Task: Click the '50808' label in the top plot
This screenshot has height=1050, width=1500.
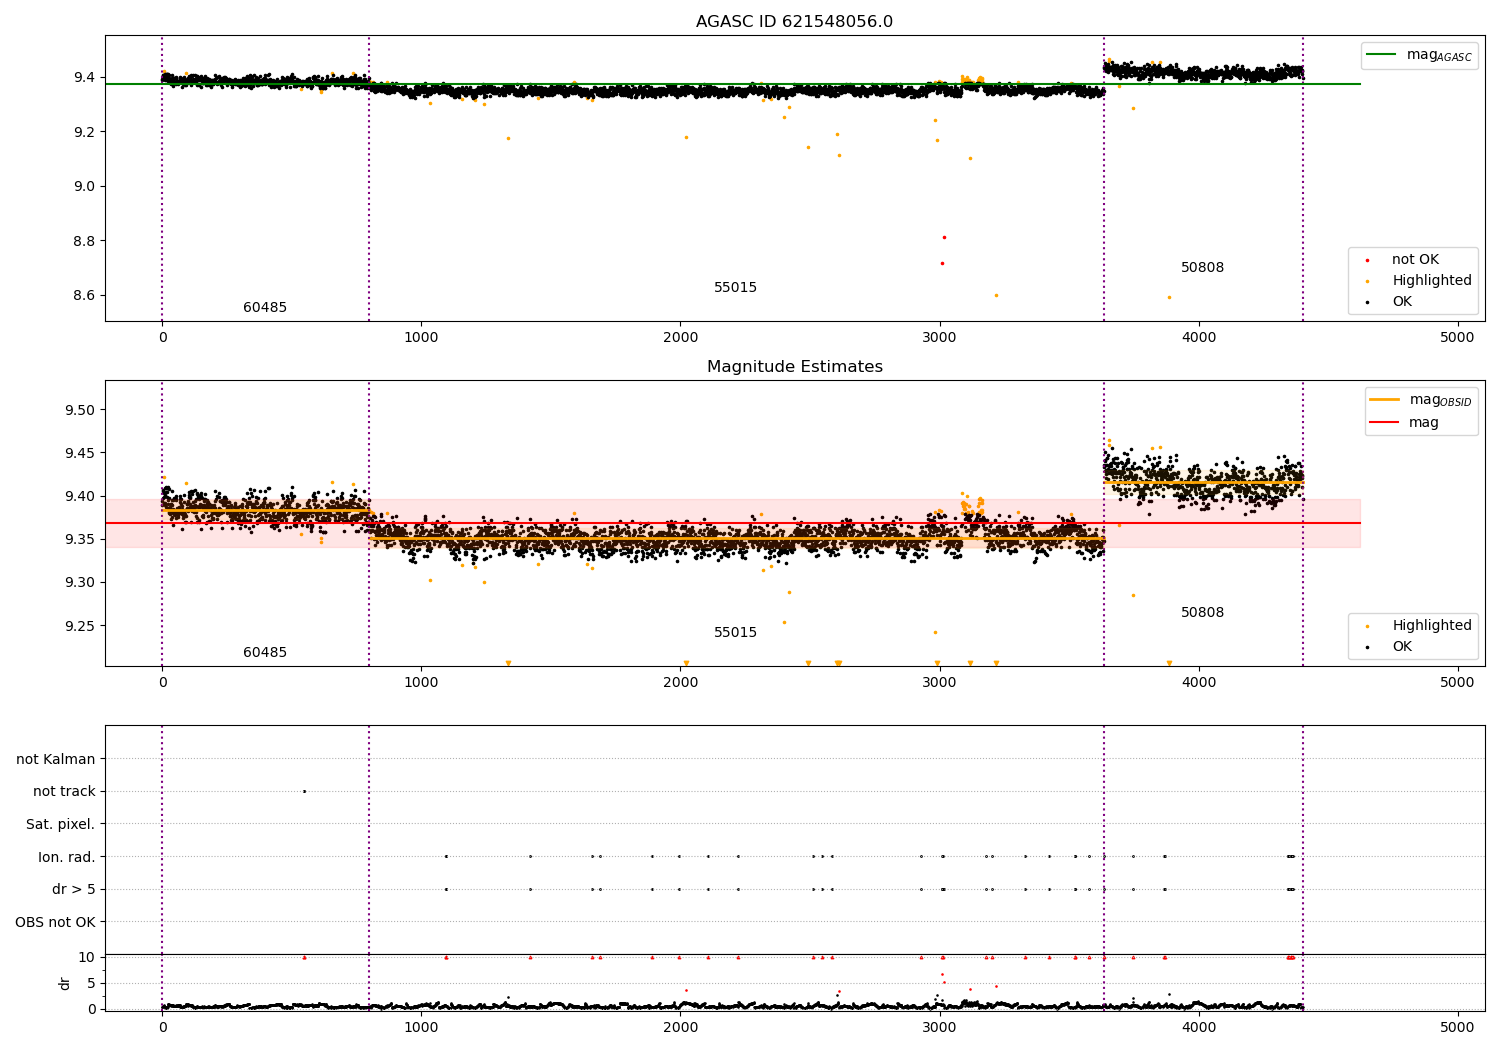Action: tap(1202, 268)
